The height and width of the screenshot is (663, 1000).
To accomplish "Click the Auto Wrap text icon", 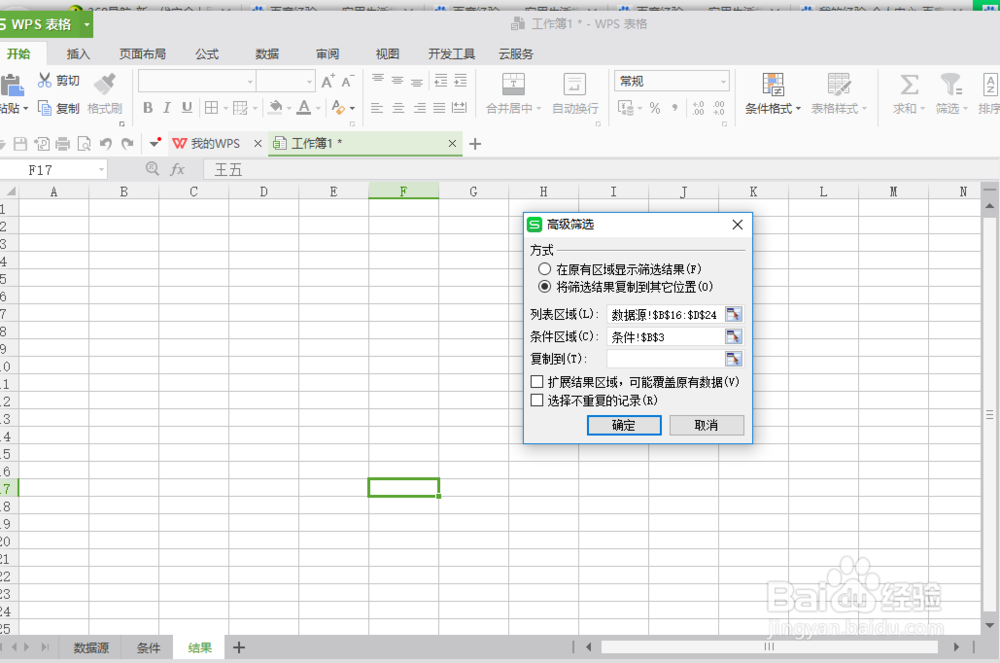I will [575, 84].
